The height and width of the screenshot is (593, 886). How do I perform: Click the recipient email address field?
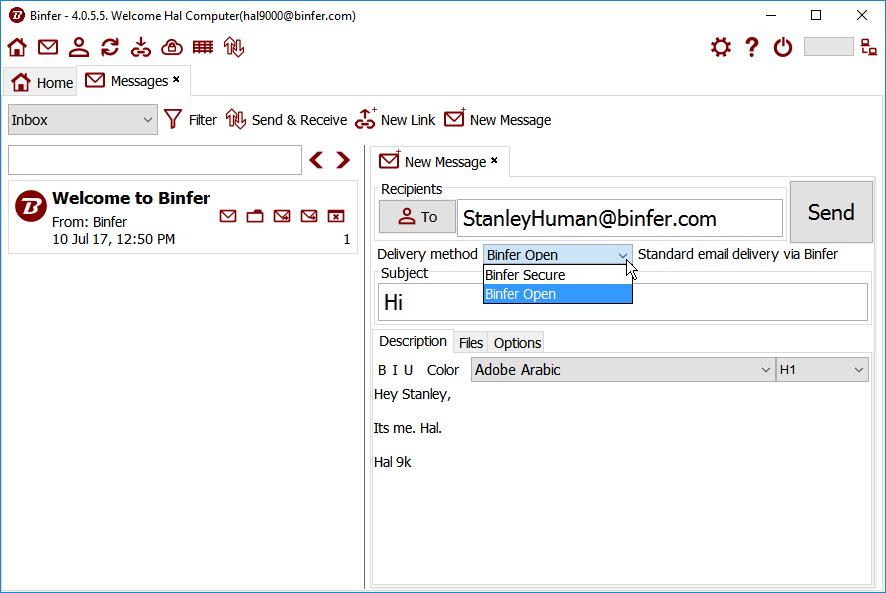620,218
